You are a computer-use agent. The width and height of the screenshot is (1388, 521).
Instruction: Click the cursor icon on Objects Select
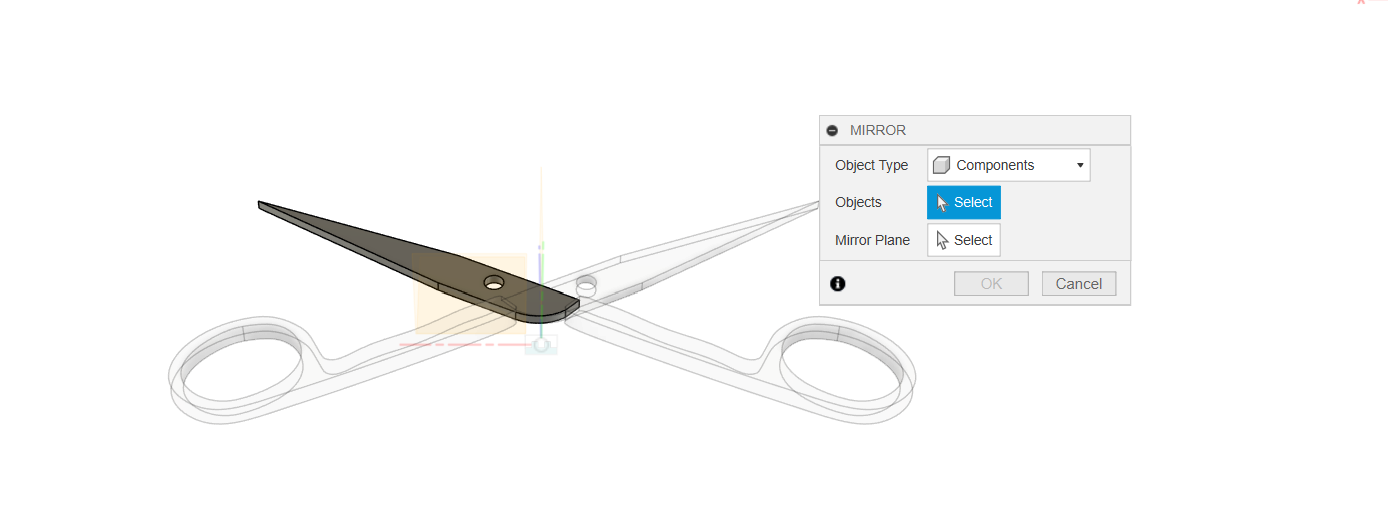tap(942, 203)
